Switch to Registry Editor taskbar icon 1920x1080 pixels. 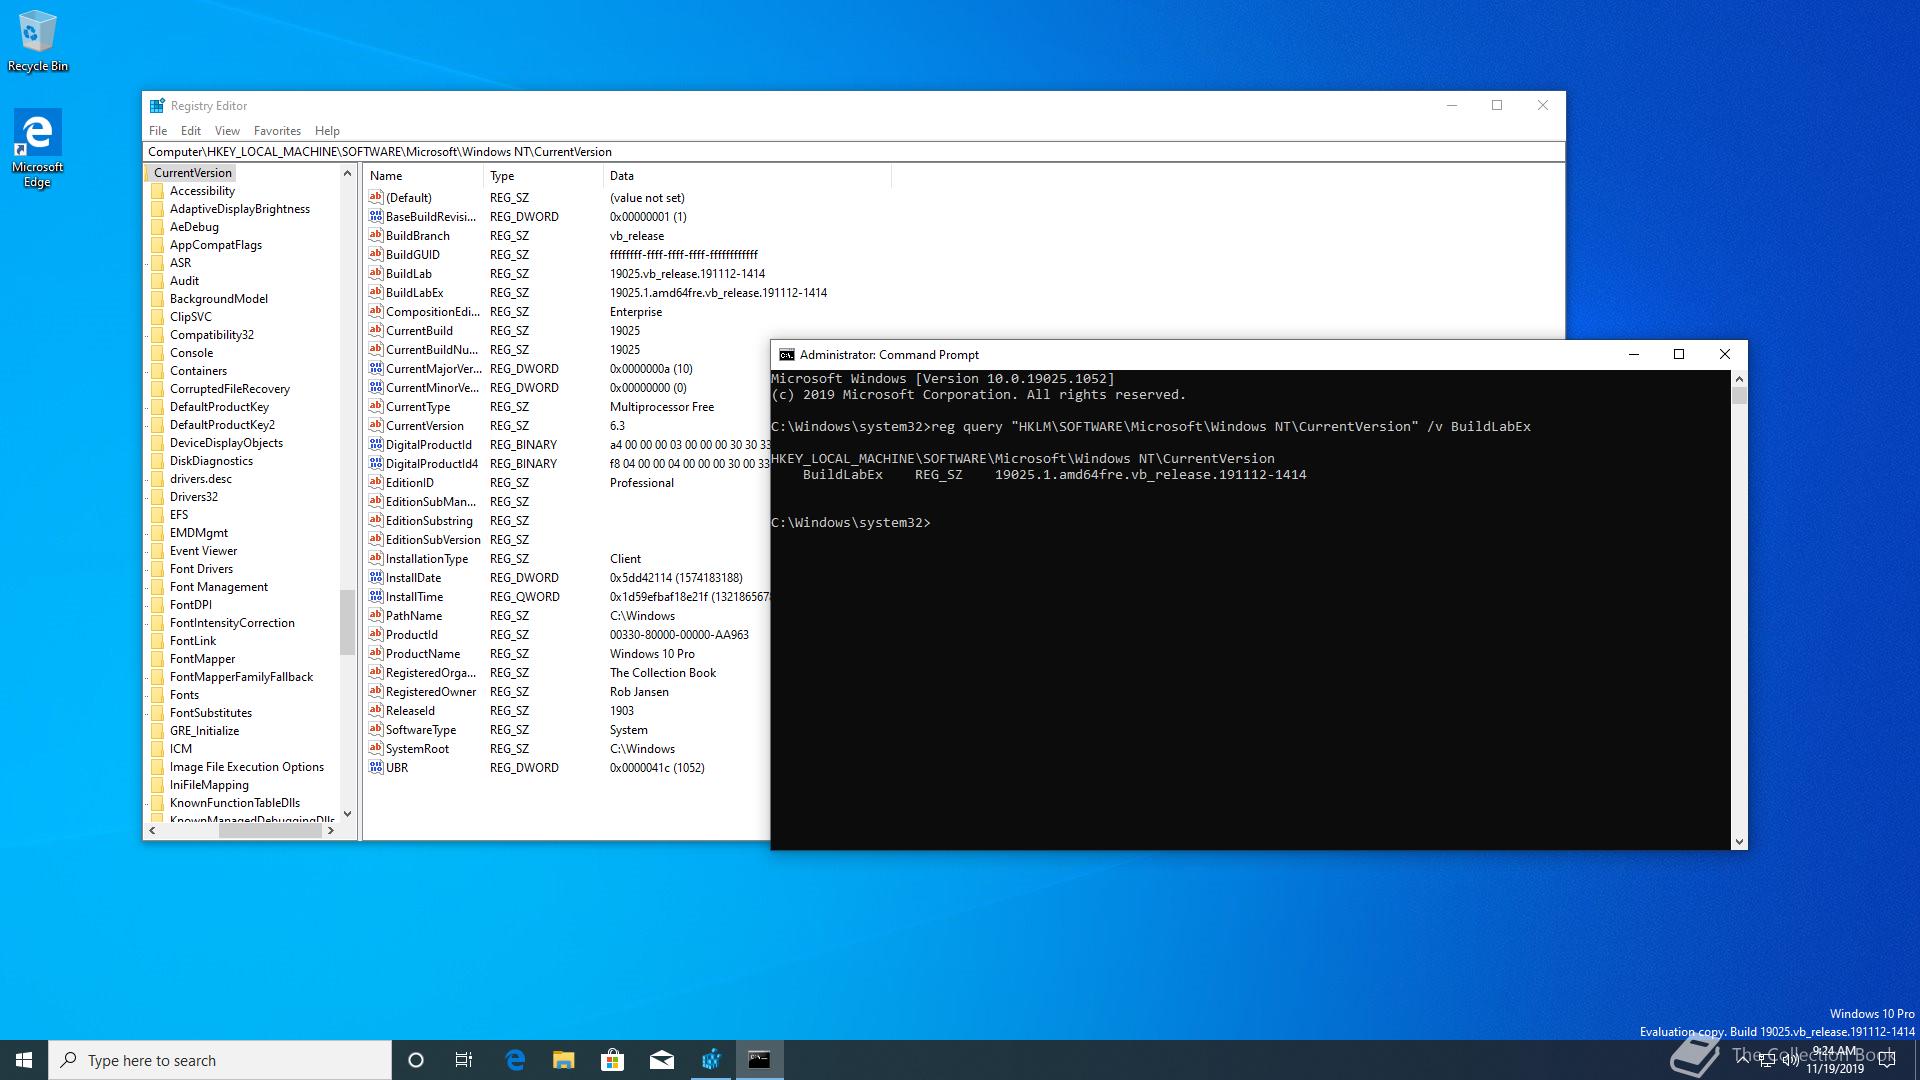711,1060
